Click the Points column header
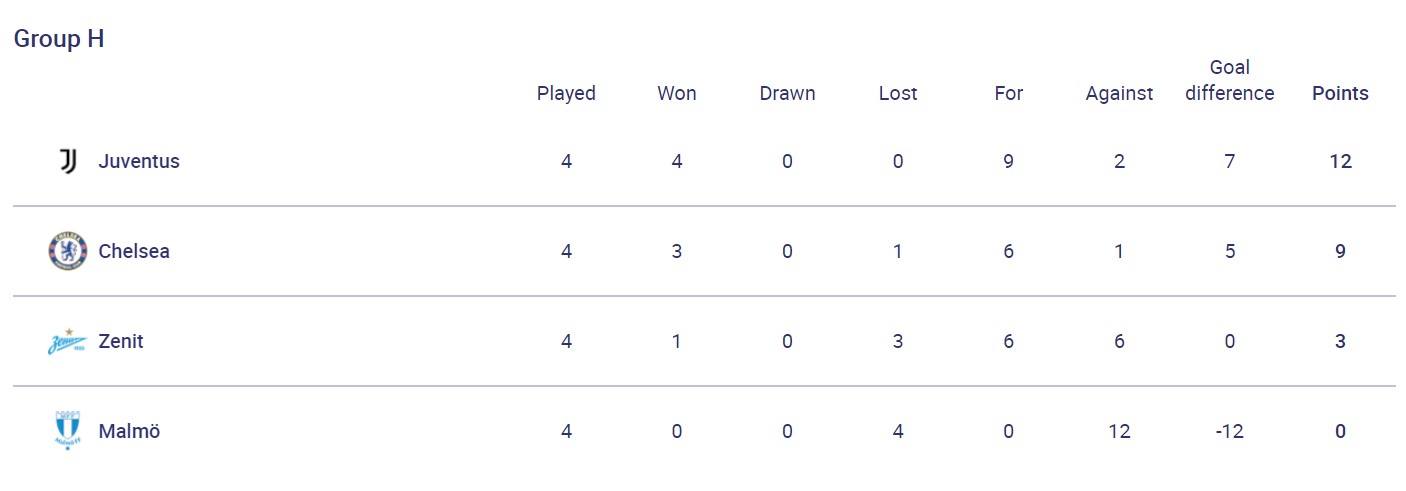This screenshot has width=1406, height=491. 1340,93
